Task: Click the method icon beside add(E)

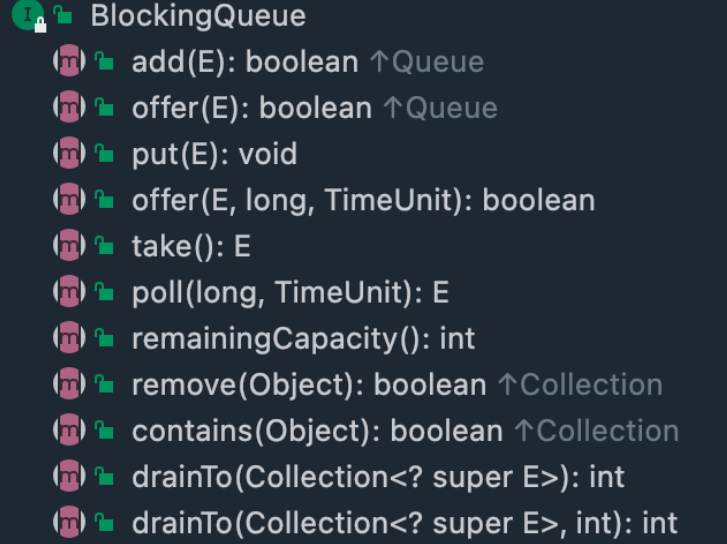Action: [x=66, y=62]
